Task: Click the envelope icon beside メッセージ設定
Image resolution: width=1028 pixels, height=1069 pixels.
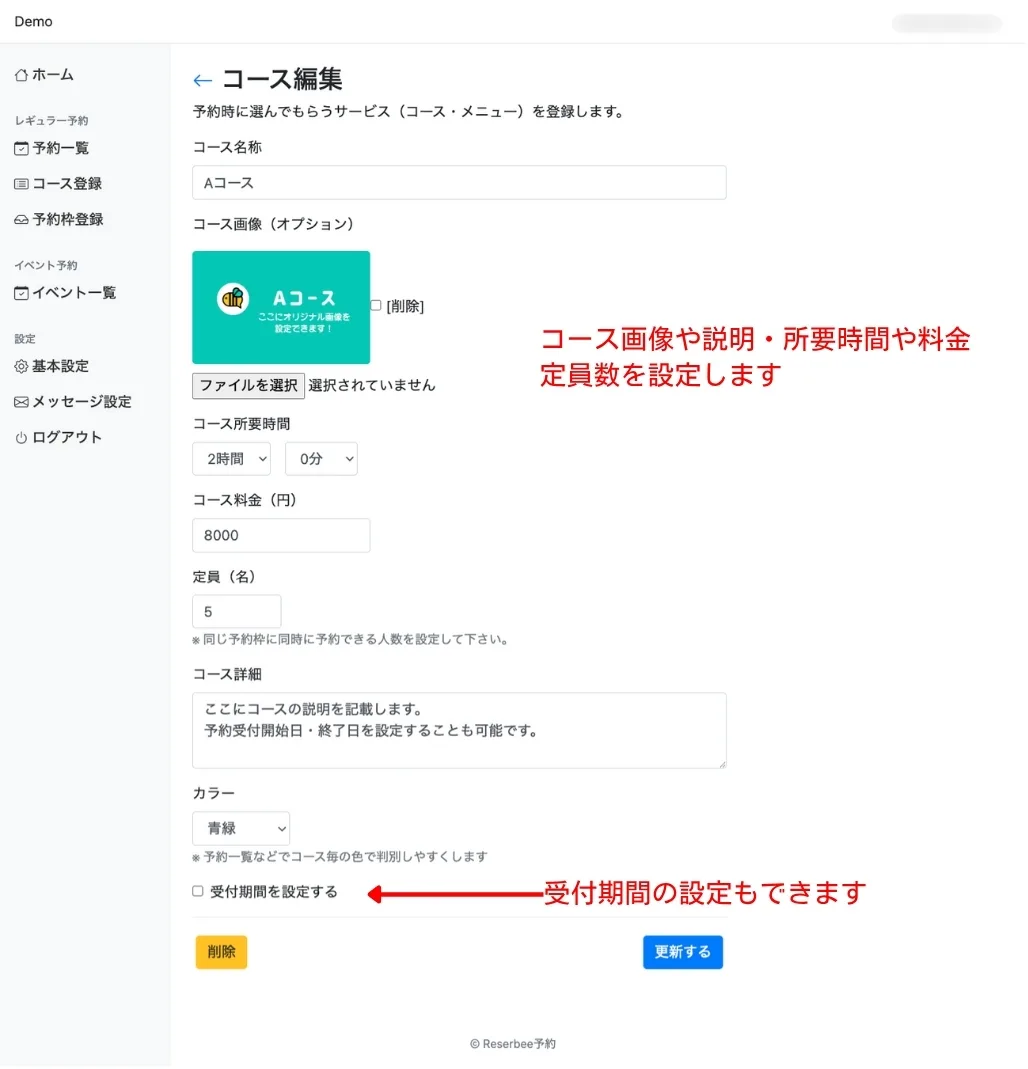Action: [21, 402]
